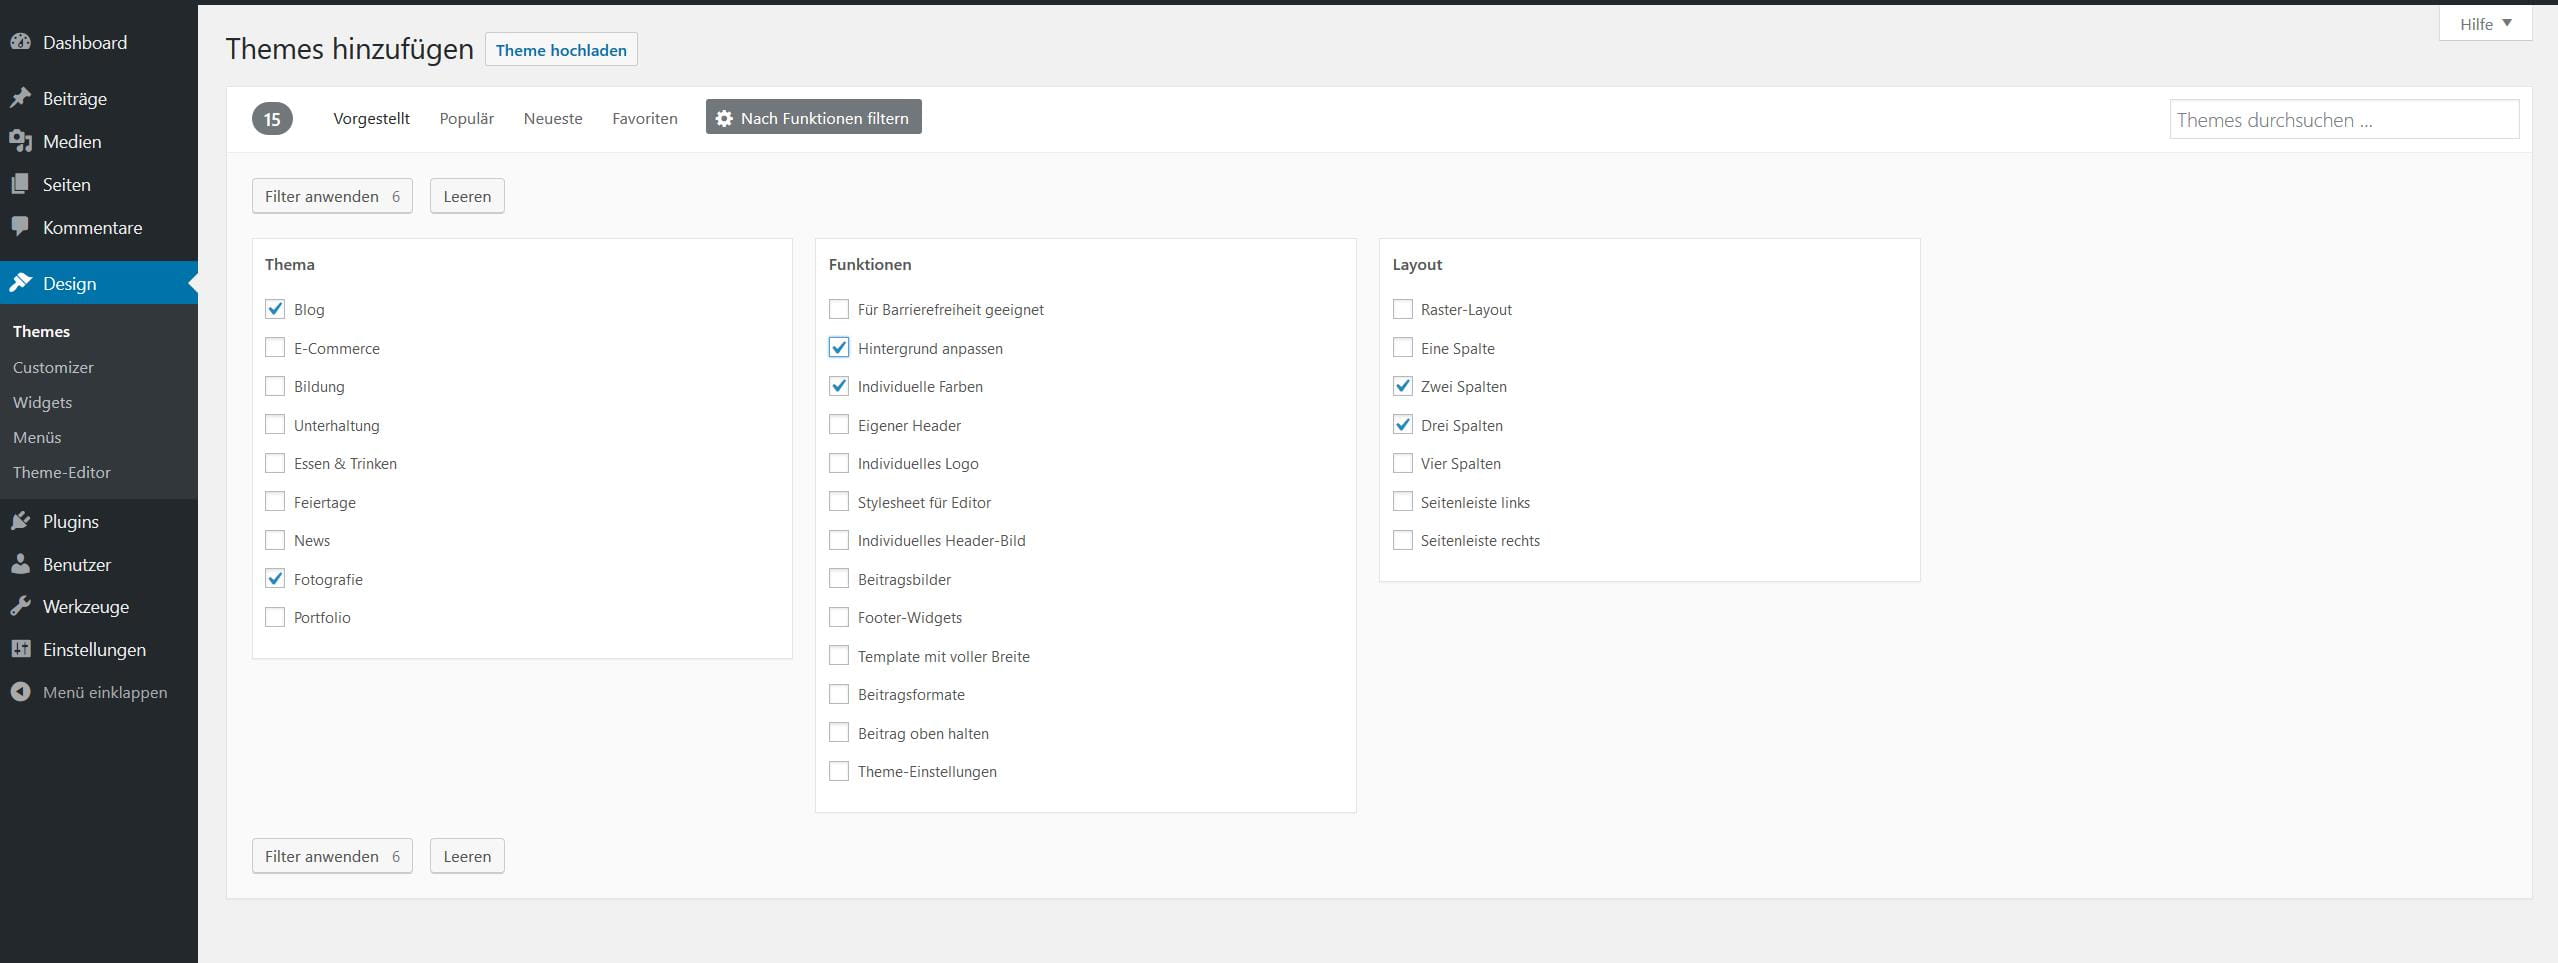2558x963 pixels.
Task: Click the Dashboard gauge icon
Action: [20, 42]
